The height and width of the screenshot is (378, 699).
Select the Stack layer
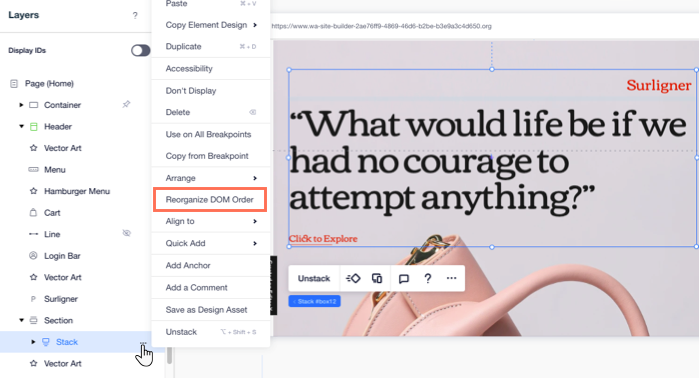67,342
